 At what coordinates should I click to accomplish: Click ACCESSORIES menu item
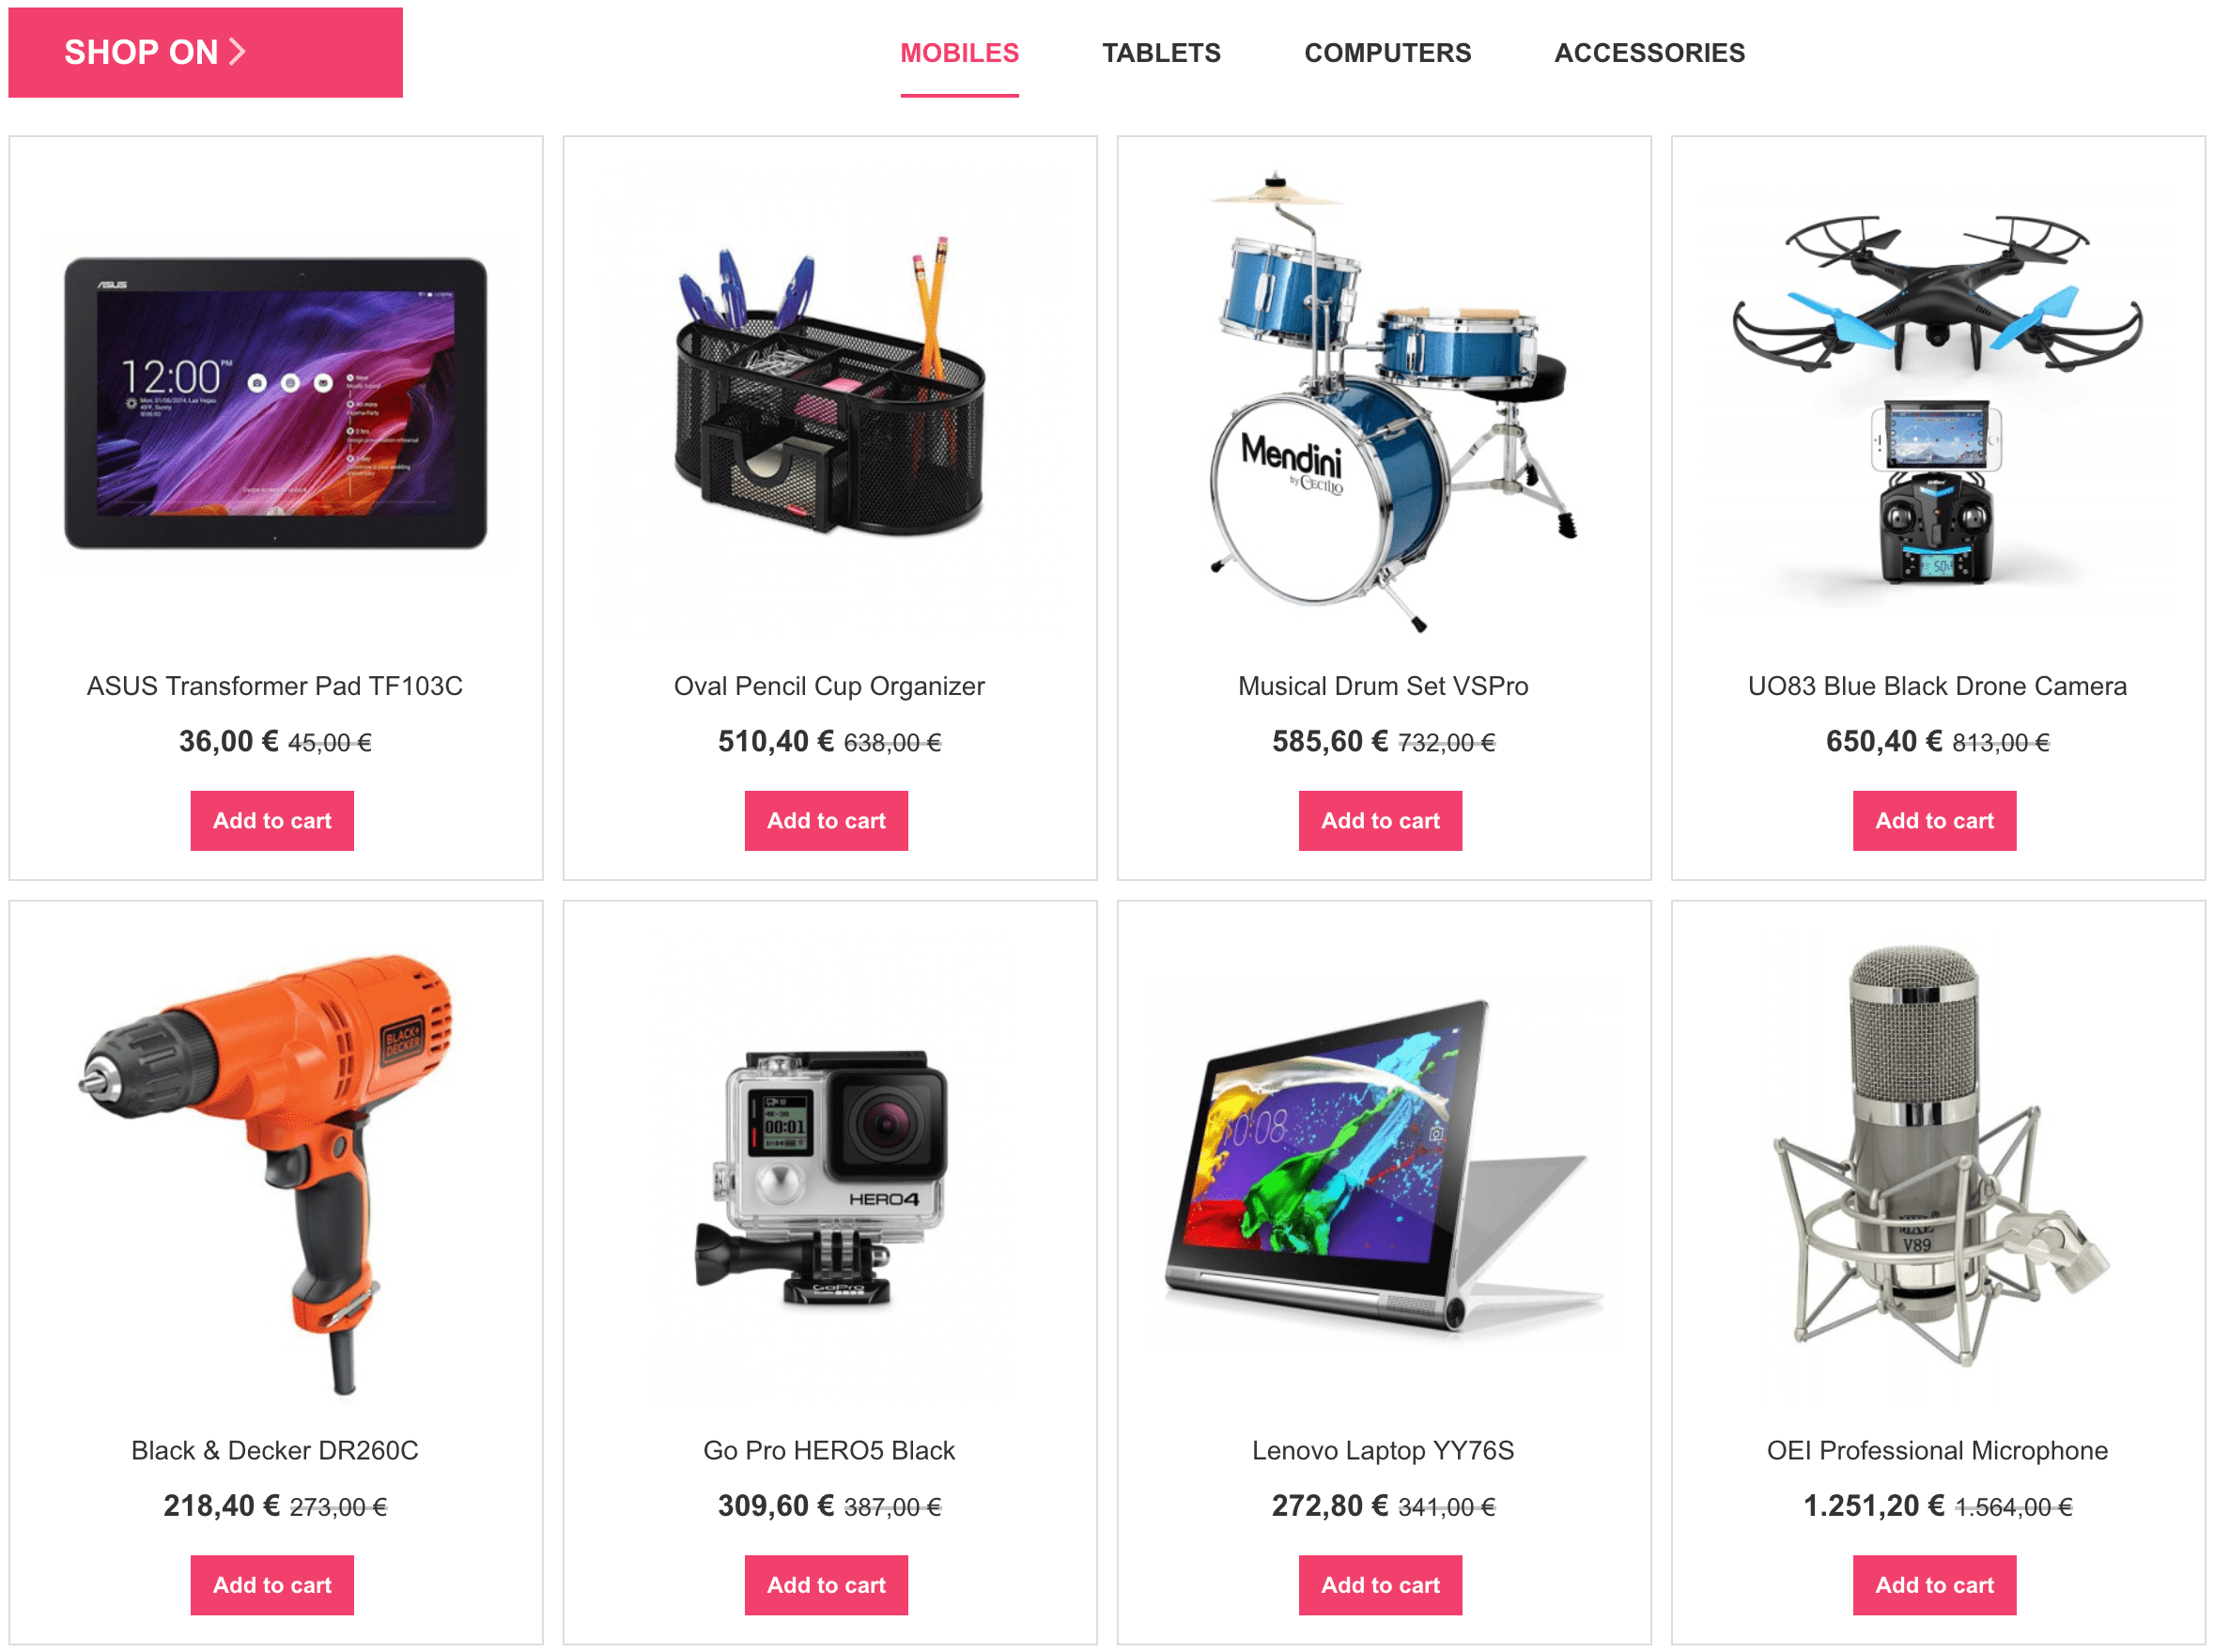click(x=1652, y=52)
